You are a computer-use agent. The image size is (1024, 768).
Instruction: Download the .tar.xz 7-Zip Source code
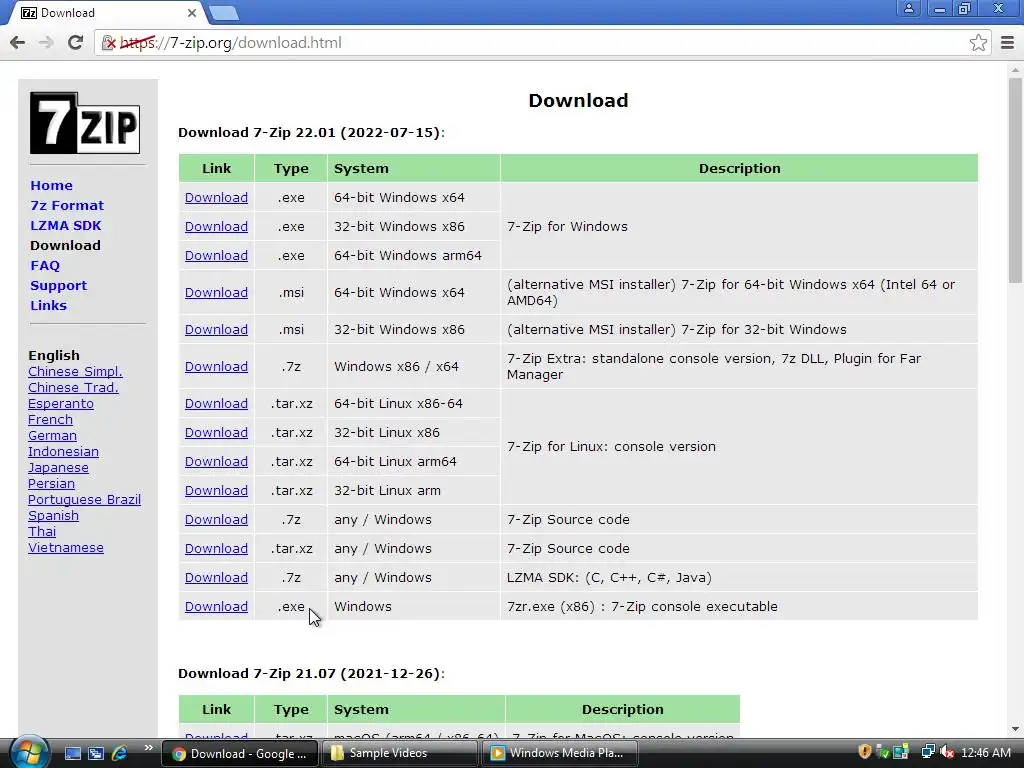click(216, 549)
